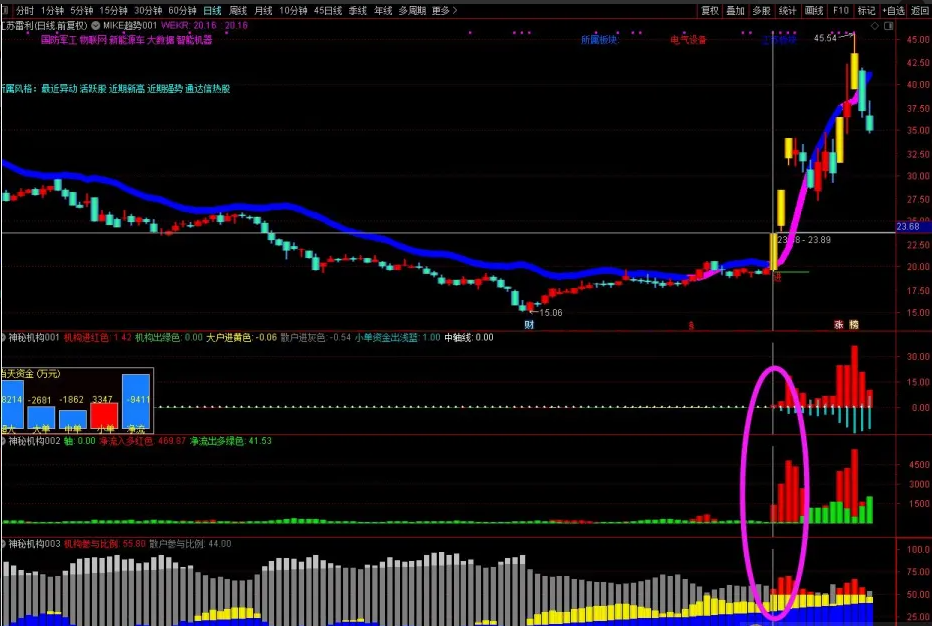Toggle 复权 price adjustment
The width and height of the screenshot is (932, 626).
[x=709, y=10]
